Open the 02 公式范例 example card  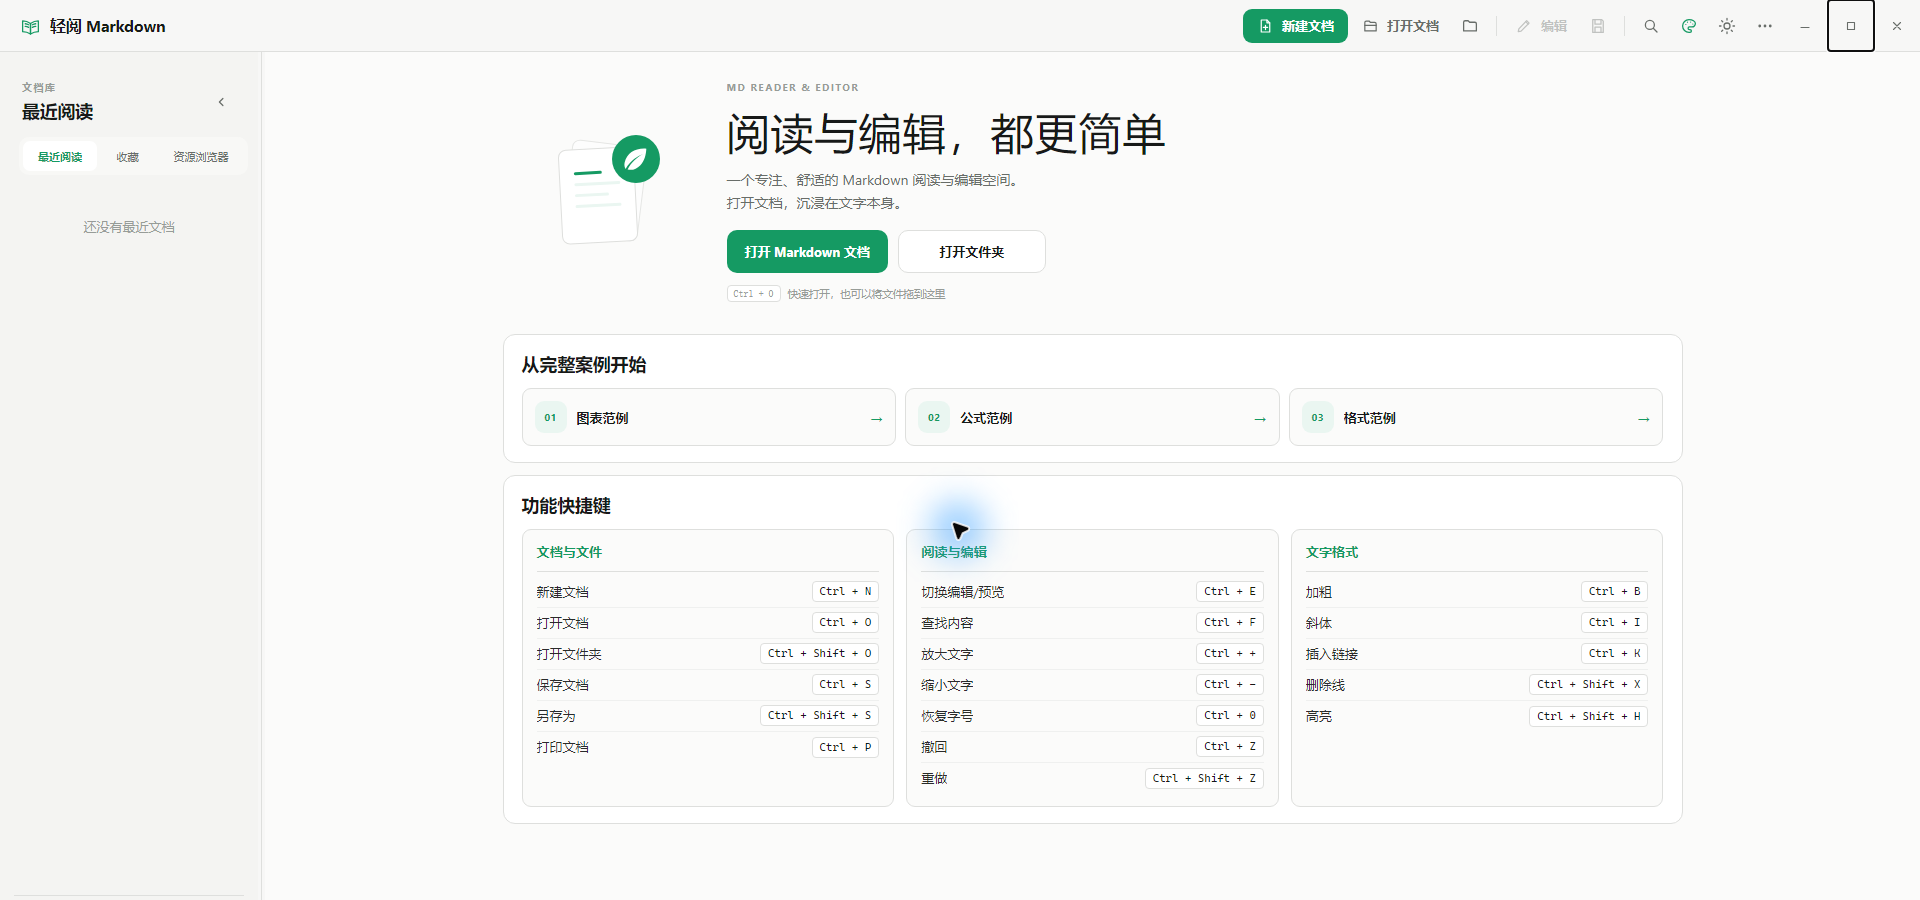point(1092,417)
